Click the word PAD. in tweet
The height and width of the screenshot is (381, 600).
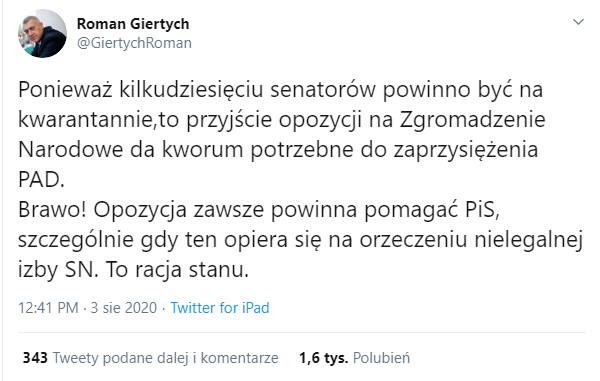tap(41, 179)
